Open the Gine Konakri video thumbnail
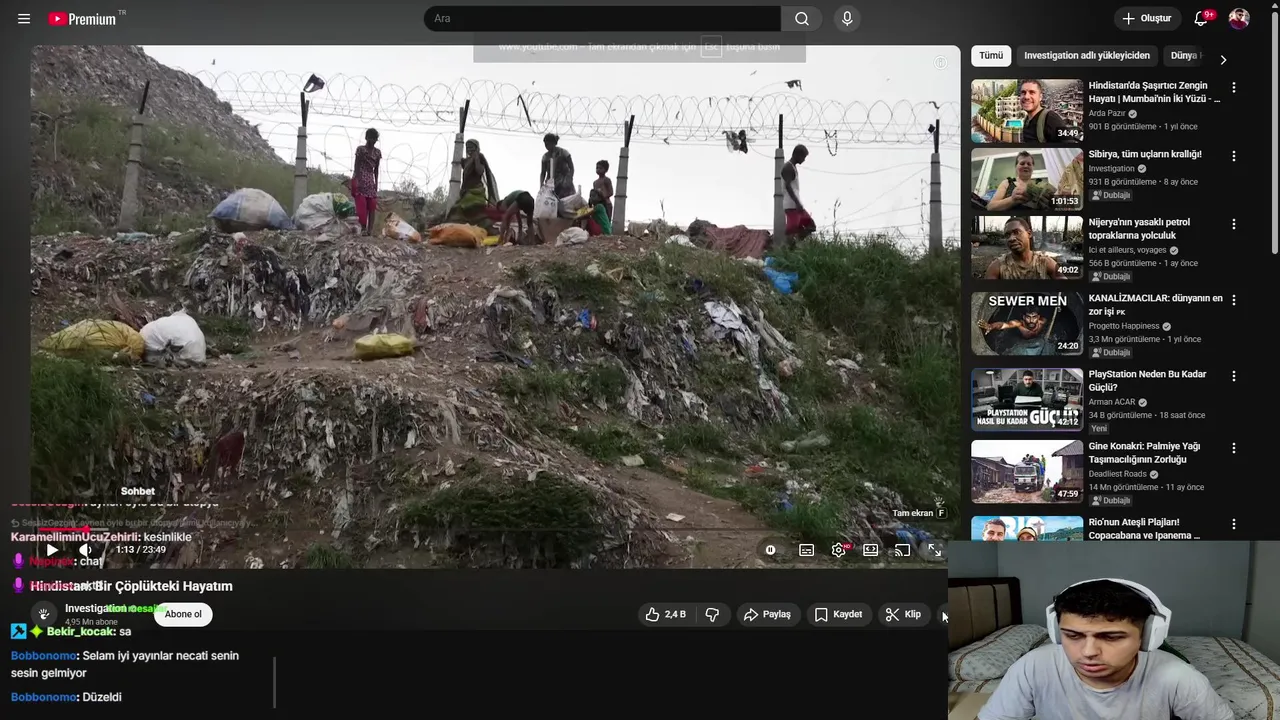 coord(1027,471)
